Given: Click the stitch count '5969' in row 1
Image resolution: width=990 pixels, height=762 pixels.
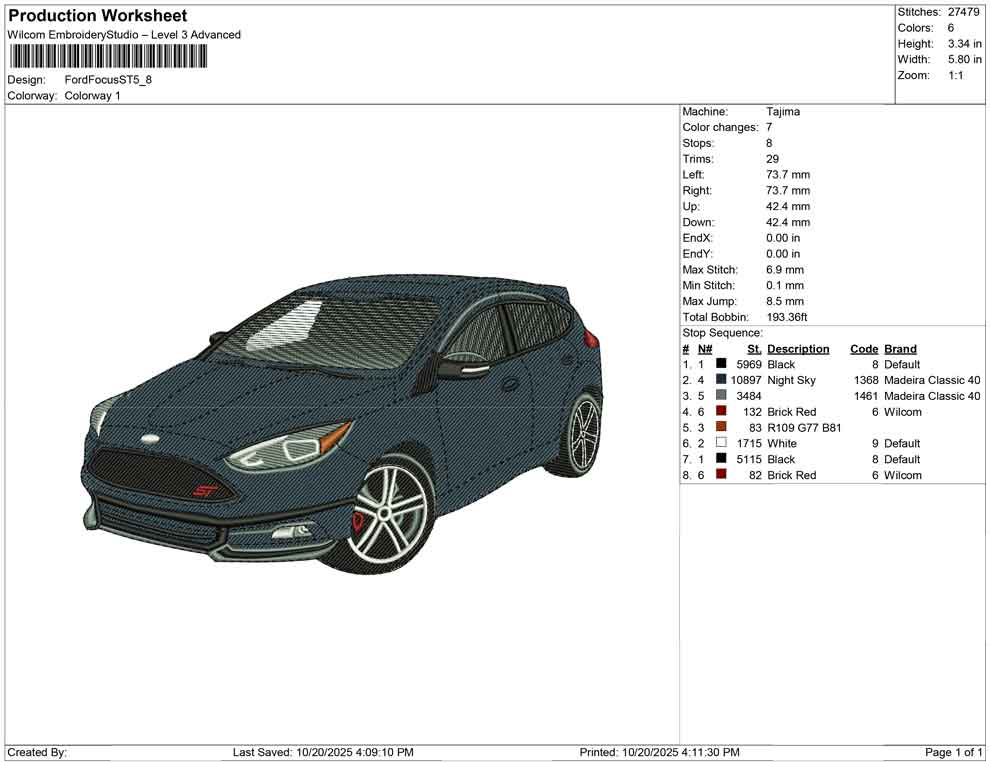Looking at the screenshot, I should [x=749, y=364].
